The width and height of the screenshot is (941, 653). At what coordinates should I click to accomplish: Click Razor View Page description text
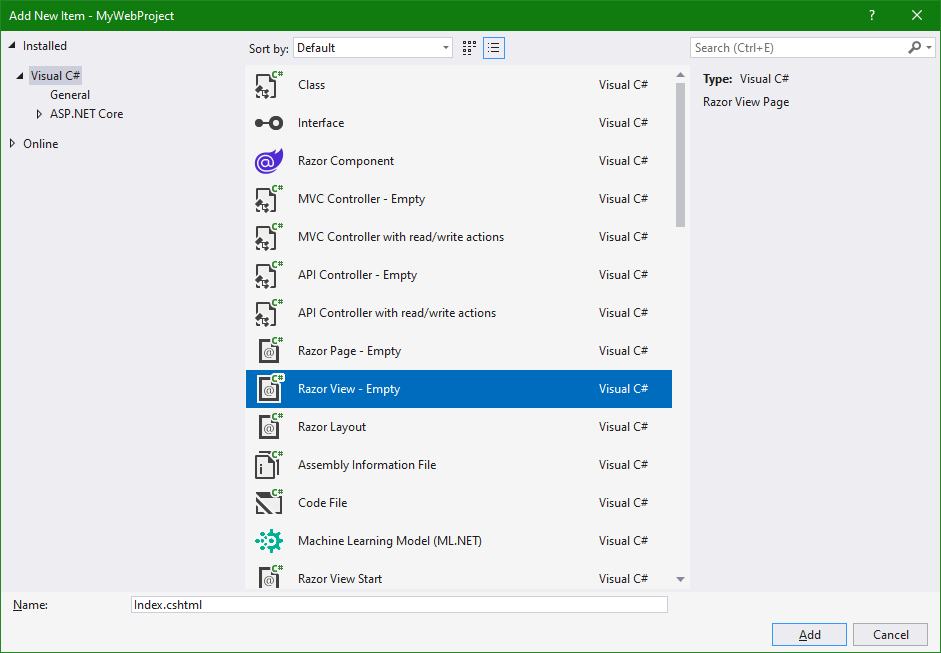(746, 102)
